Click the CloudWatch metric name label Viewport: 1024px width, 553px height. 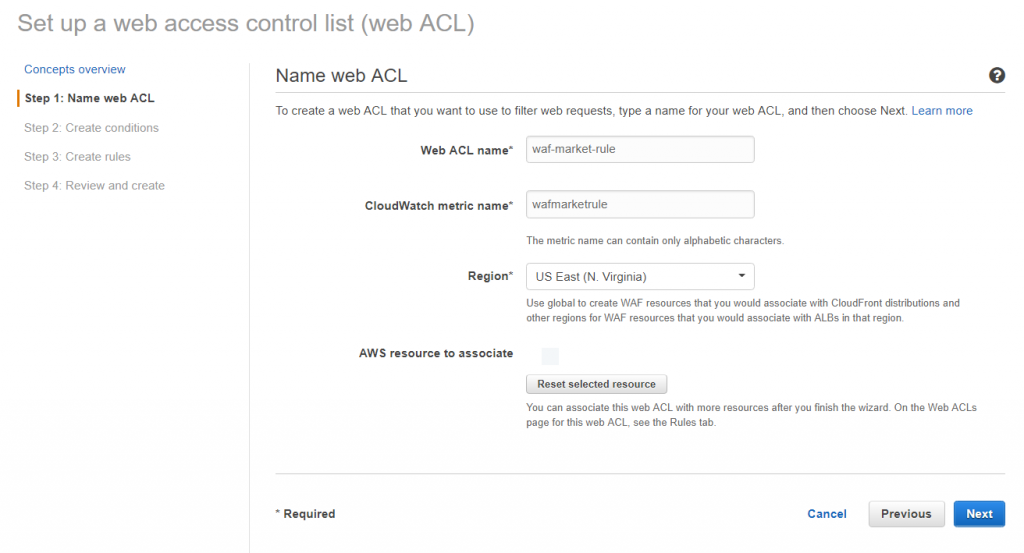[x=439, y=206]
